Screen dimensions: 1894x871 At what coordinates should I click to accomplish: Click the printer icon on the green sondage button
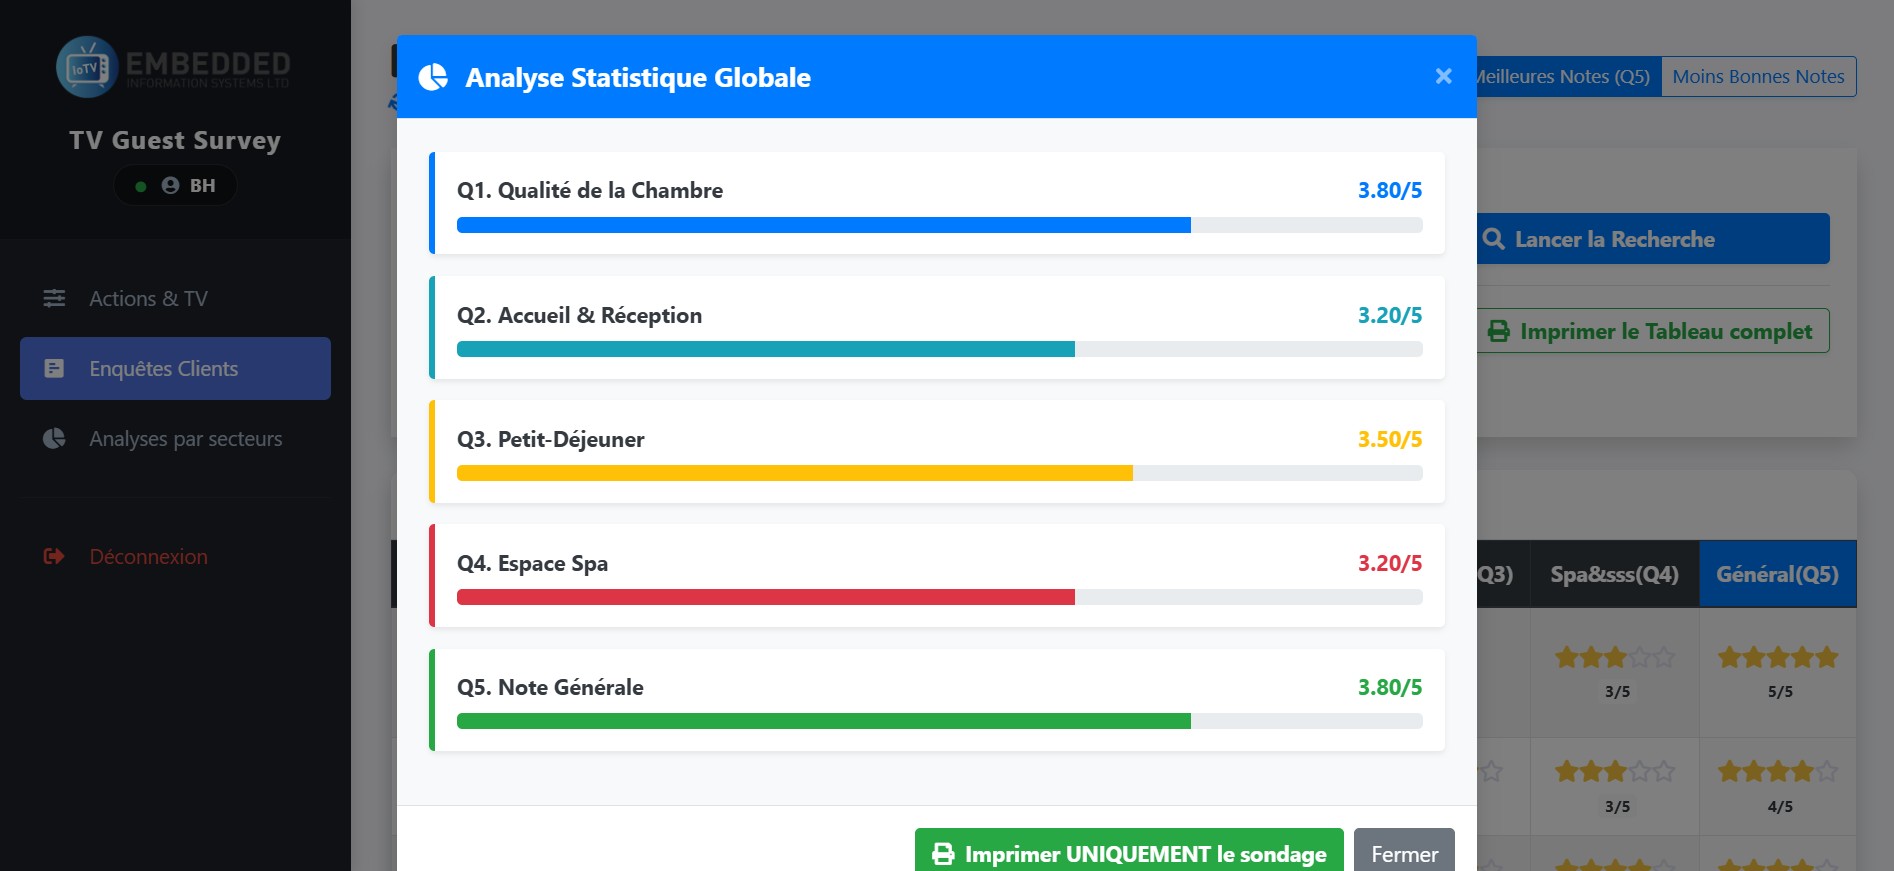click(x=943, y=854)
